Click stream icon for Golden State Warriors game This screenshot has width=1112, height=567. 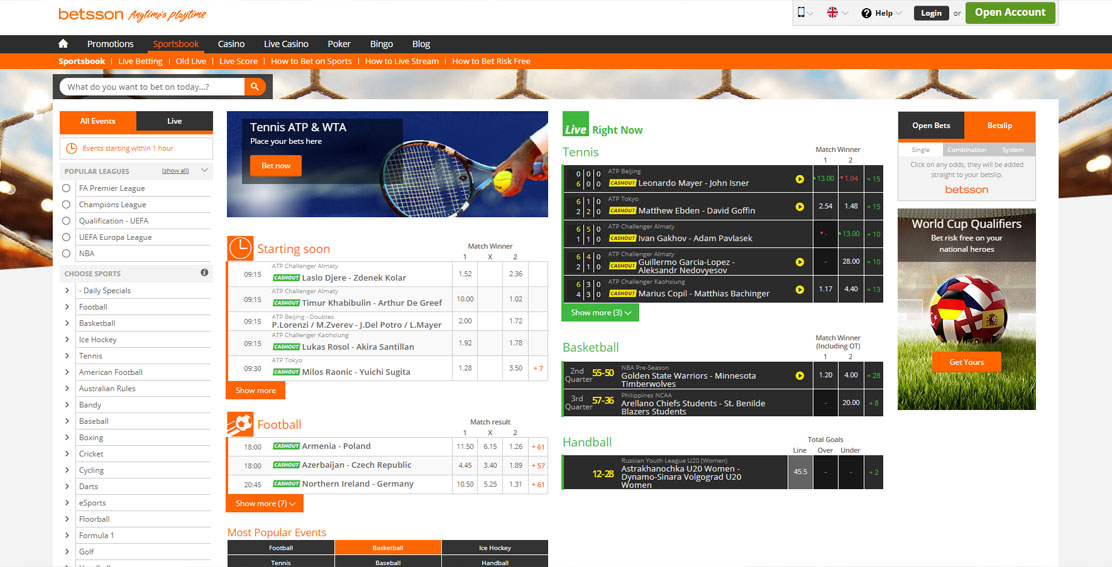800,376
